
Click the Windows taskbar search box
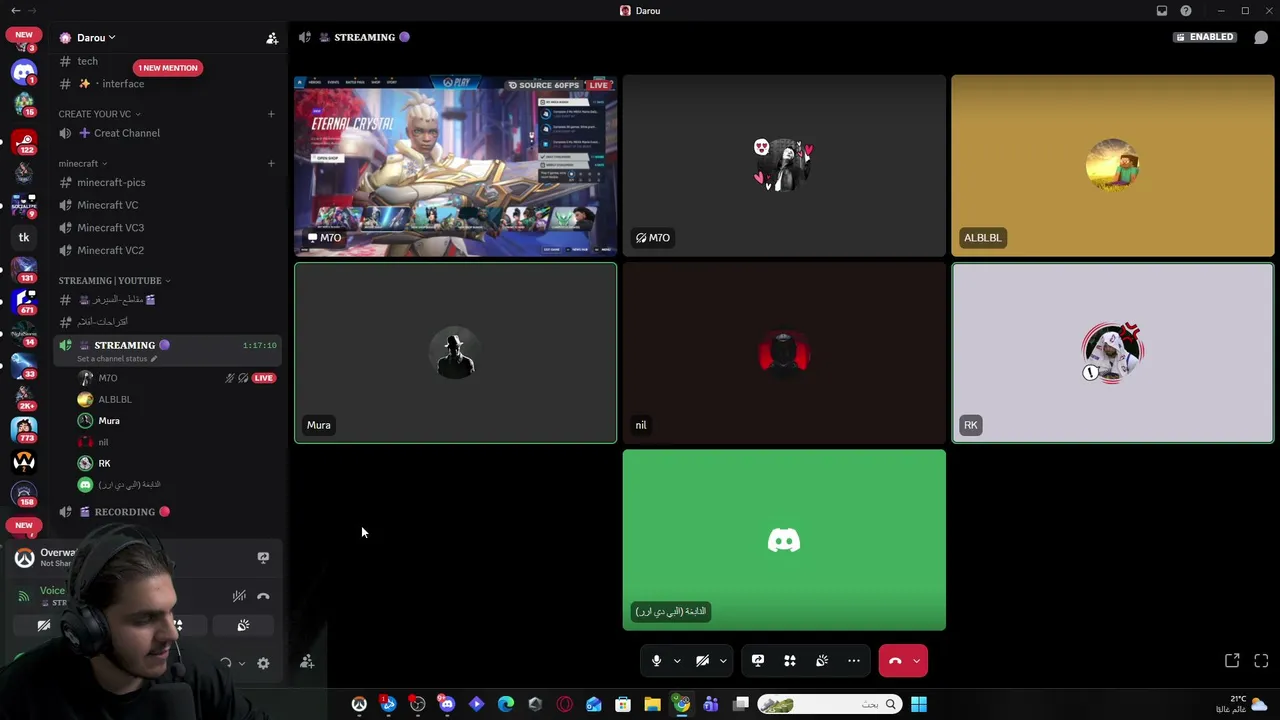pos(828,705)
